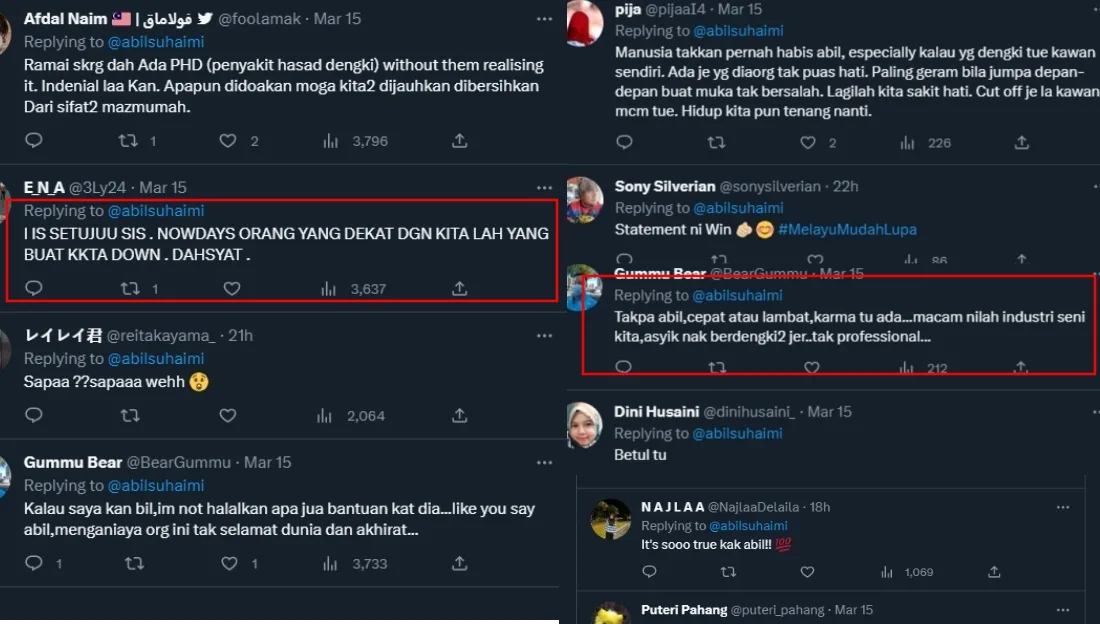This screenshot has width=1100, height=624.
Task: Reply to N A J L A A's tweet
Action: coord(649,572)
